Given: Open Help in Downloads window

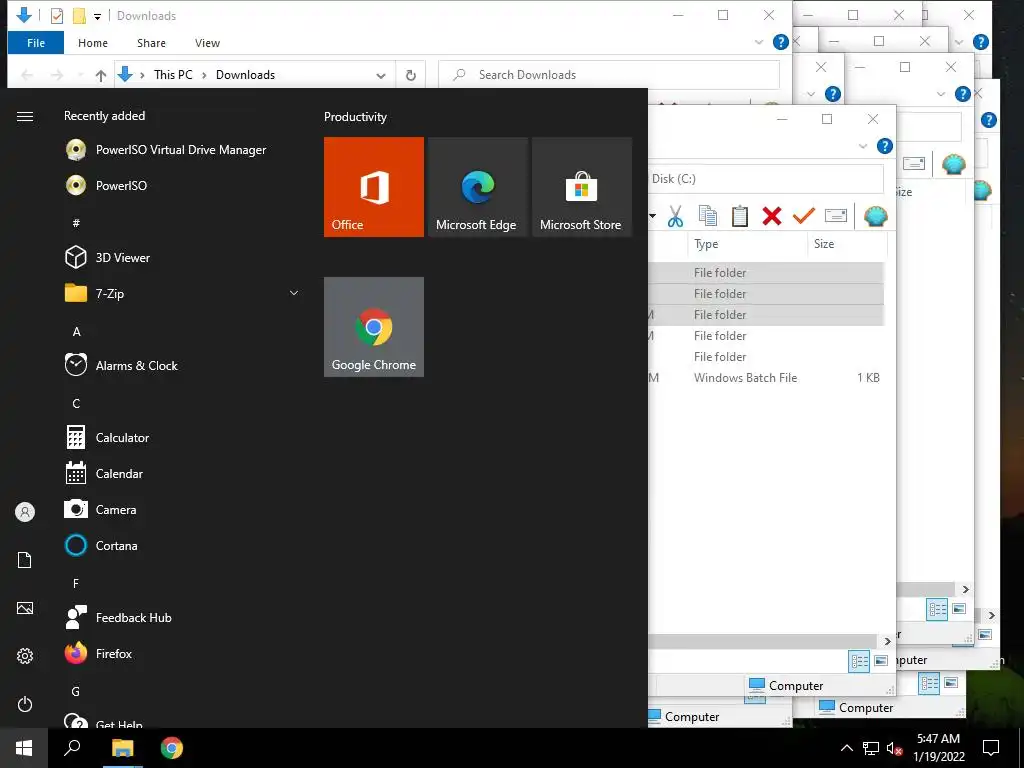Looking at the screenshot, I should click(780, 42).
